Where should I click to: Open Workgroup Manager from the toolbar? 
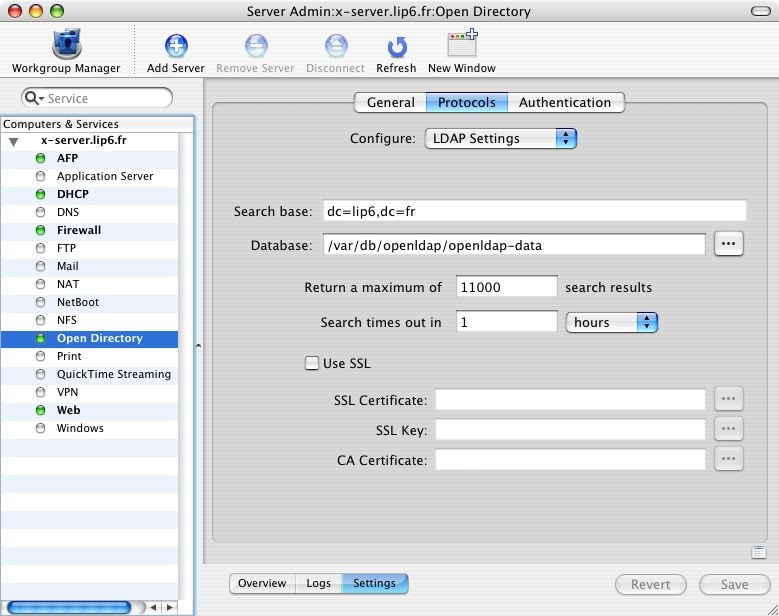tap(65, 46)
